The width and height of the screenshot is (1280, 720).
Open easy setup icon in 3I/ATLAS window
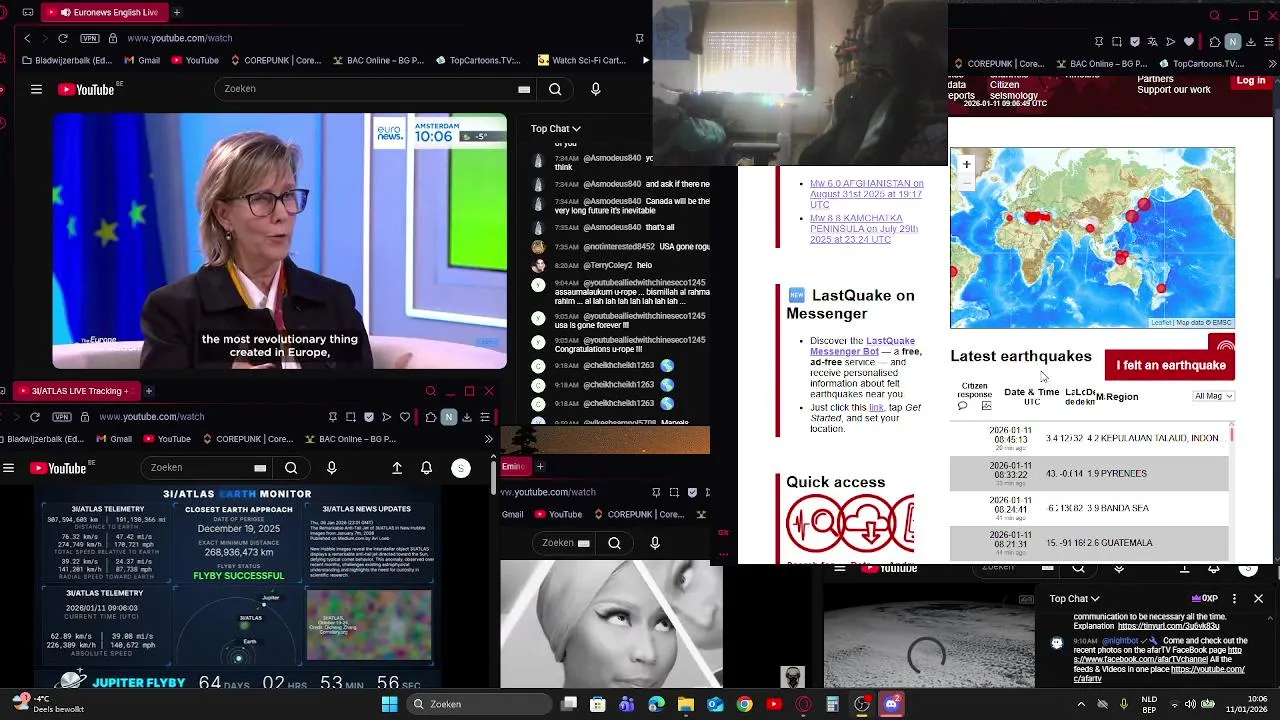(x=485, y=417)
